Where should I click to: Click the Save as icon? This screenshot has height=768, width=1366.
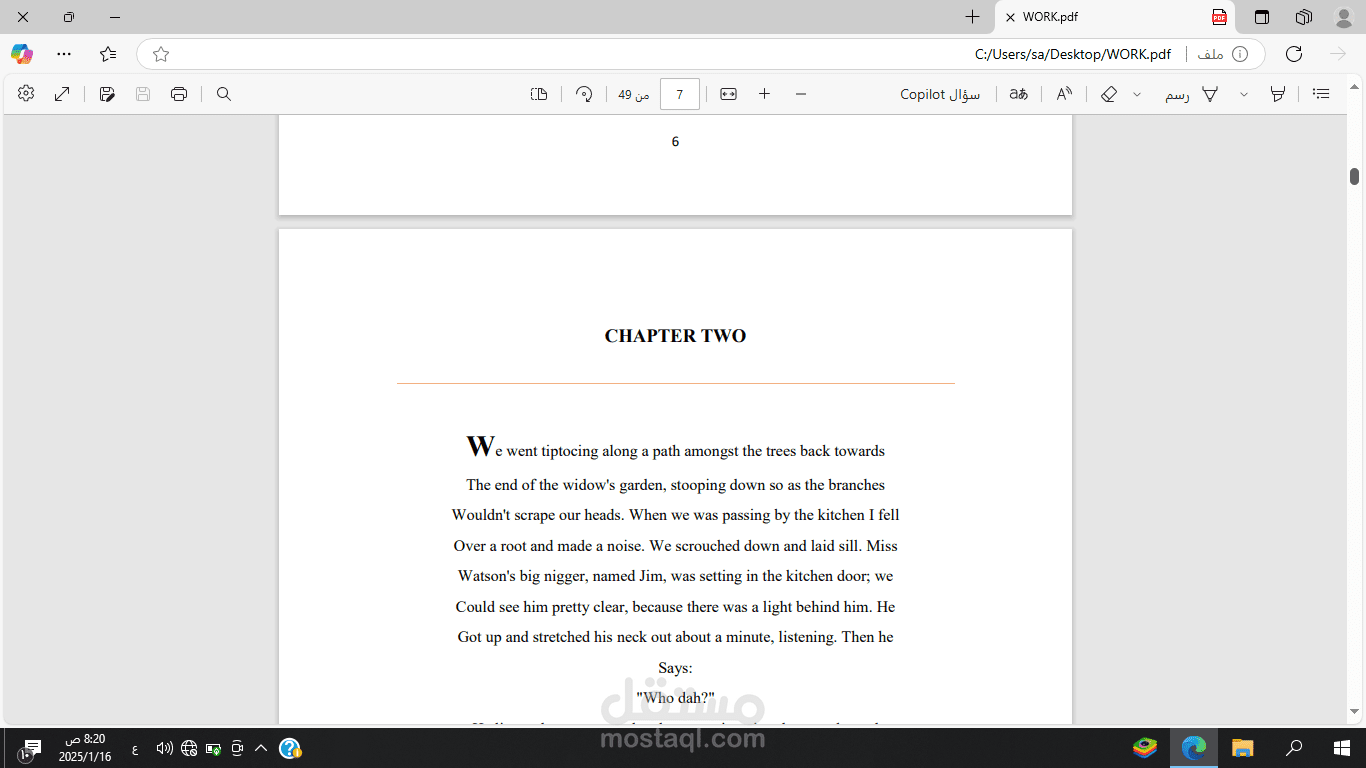coord(107,94)
